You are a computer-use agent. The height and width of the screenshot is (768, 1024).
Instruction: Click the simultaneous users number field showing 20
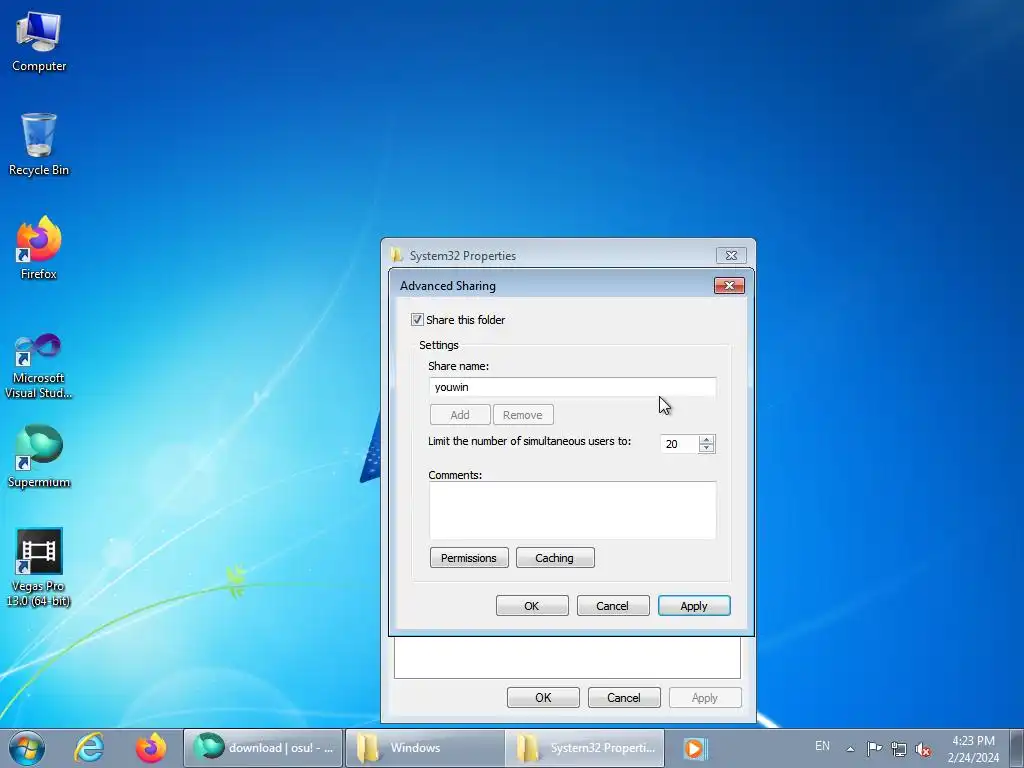tap(679, 444)
